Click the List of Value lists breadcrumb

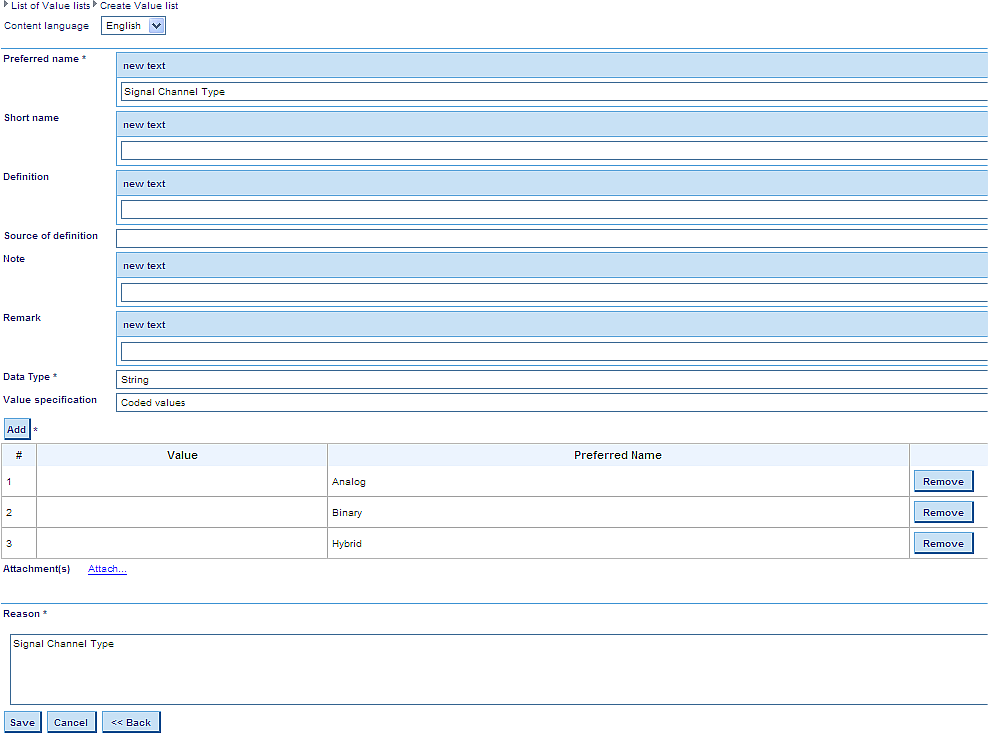(x=50, y=6)
